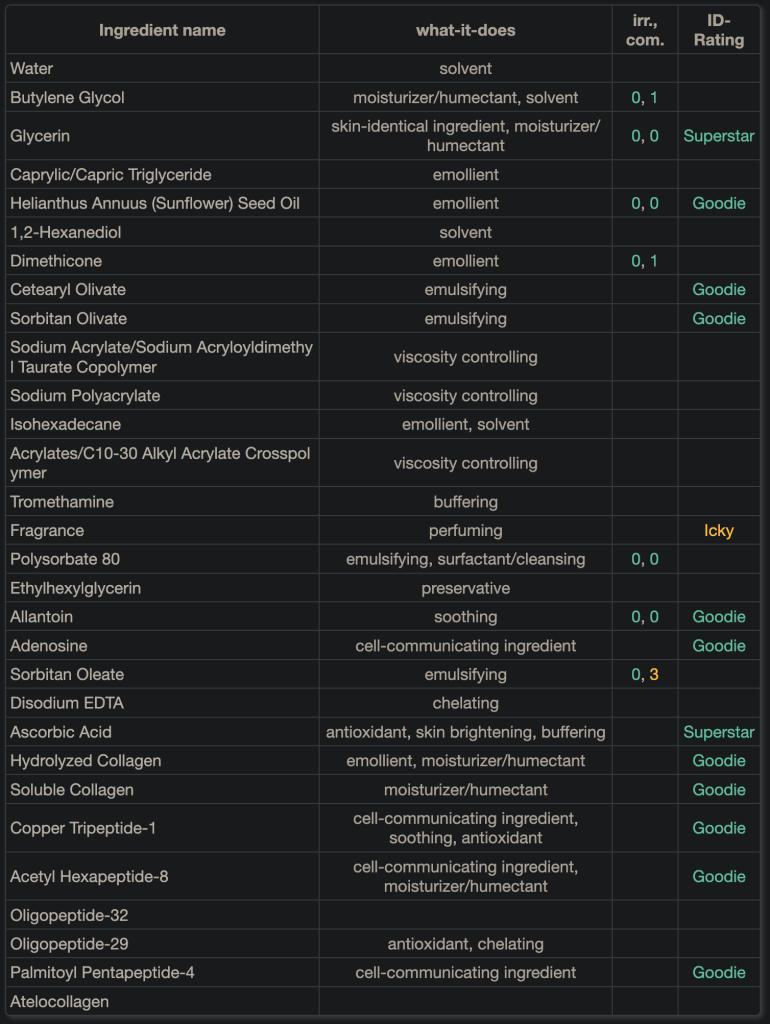Viewport: 770px width, 1024px height.
Task: Open the Acetyl Hexapeptide-8 ingredient
Action: tap(89, 877)
